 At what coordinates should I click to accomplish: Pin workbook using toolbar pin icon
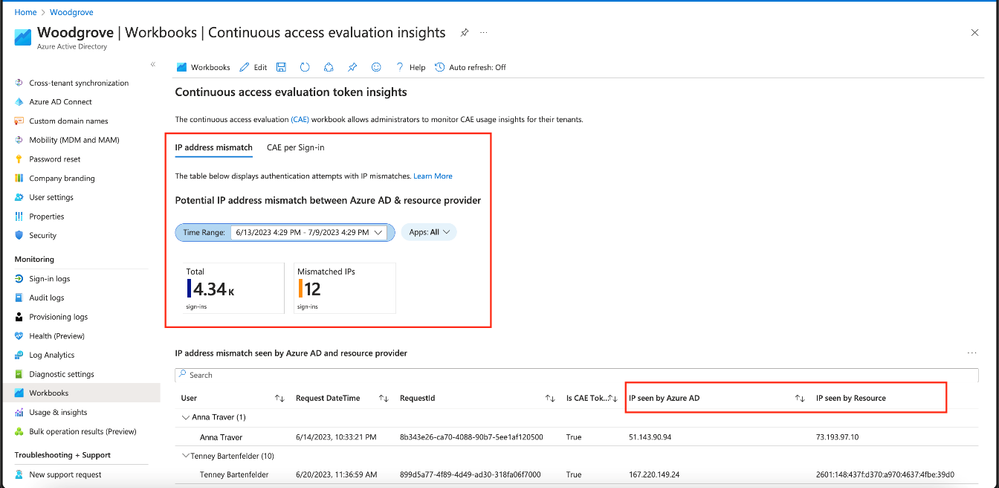(352, 67)
